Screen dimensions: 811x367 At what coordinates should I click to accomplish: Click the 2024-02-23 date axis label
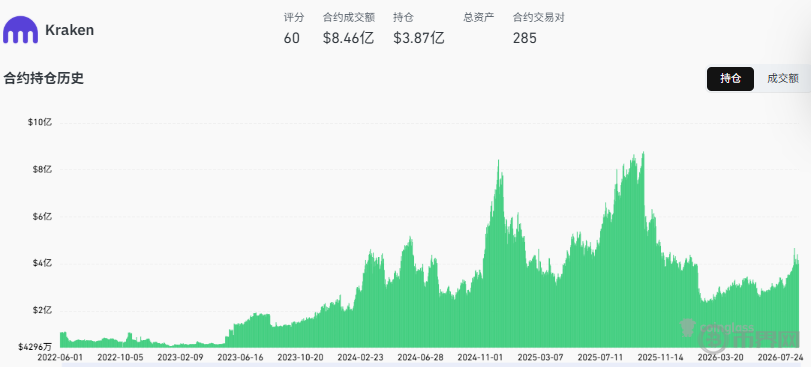pos(360,357)
